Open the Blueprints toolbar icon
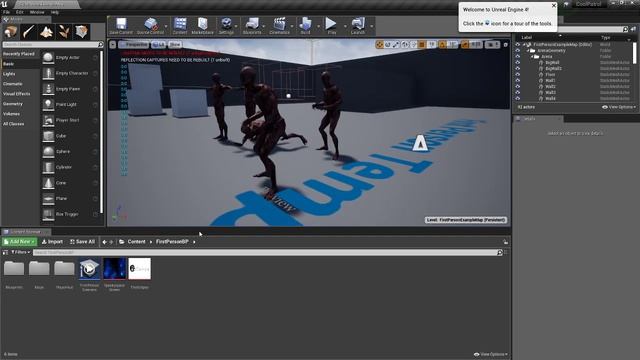 [252, 26]
